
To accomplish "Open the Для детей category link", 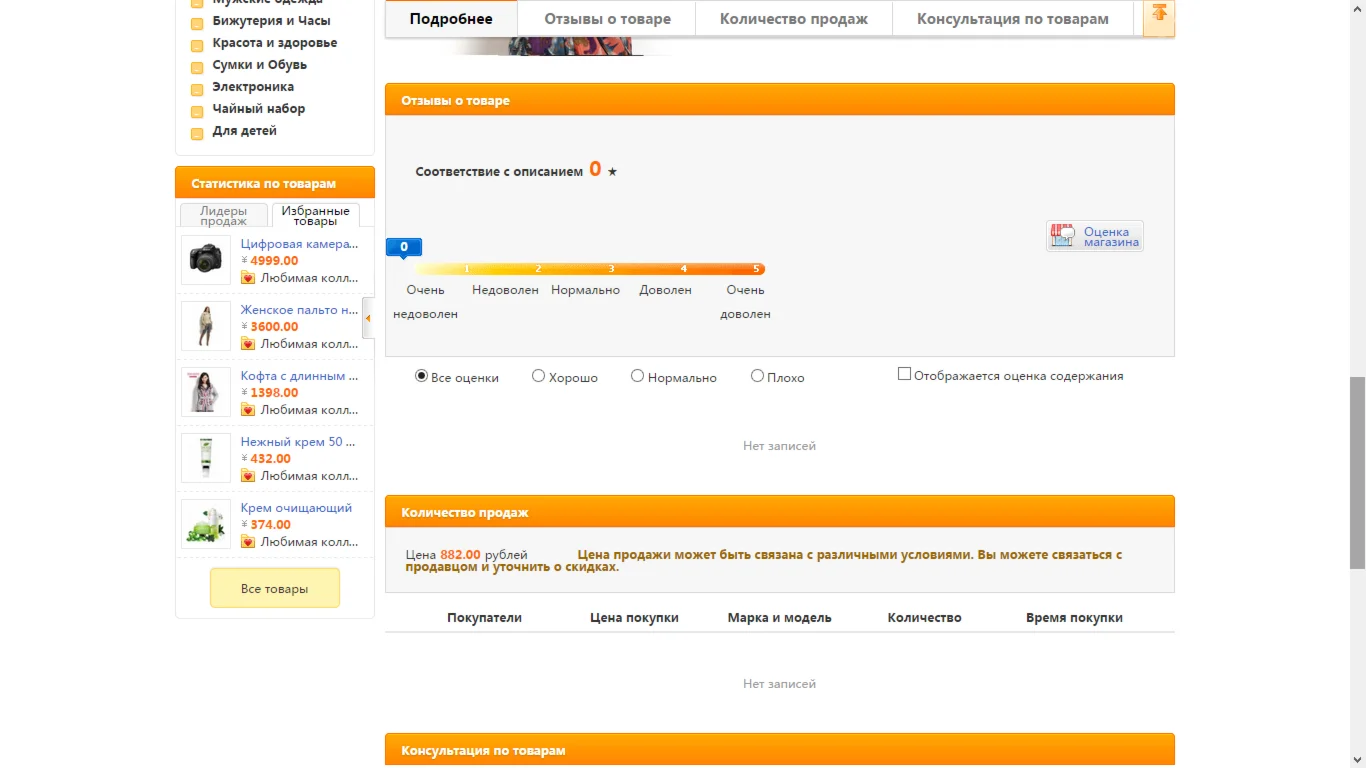I will coord(245,131).
